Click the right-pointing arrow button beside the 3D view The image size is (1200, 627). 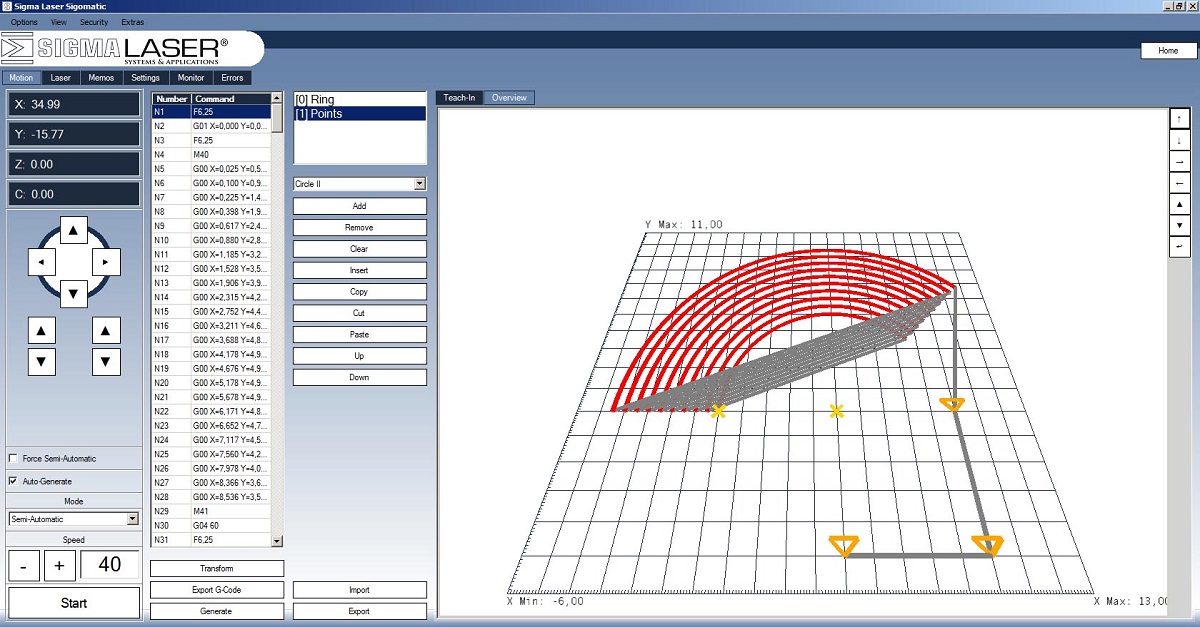(x=1179, y=162)
